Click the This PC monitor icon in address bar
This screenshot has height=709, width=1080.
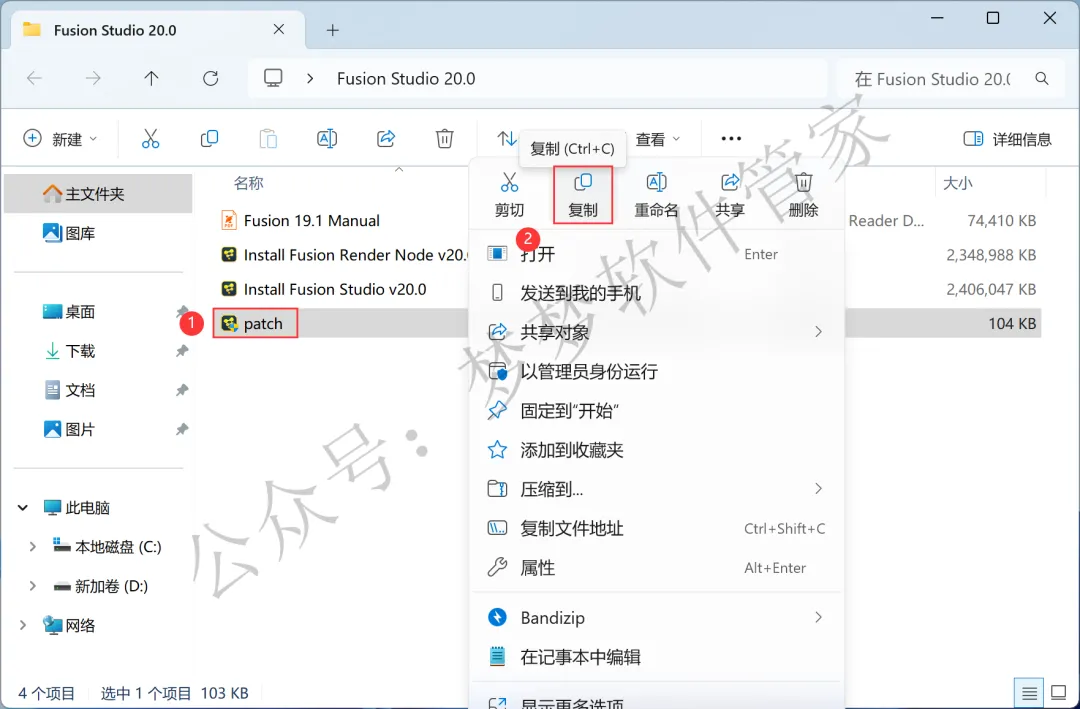[x=273, y=78]
